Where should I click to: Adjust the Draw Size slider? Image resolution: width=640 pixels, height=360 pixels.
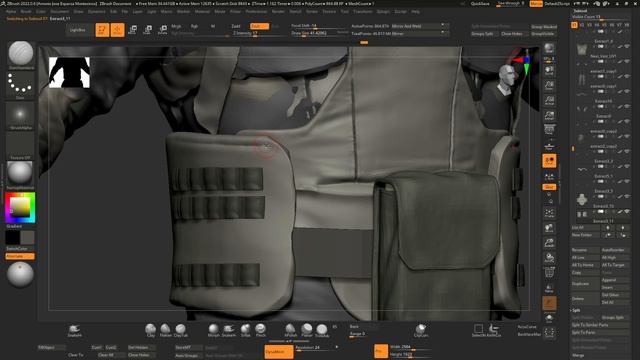(319, 33)
